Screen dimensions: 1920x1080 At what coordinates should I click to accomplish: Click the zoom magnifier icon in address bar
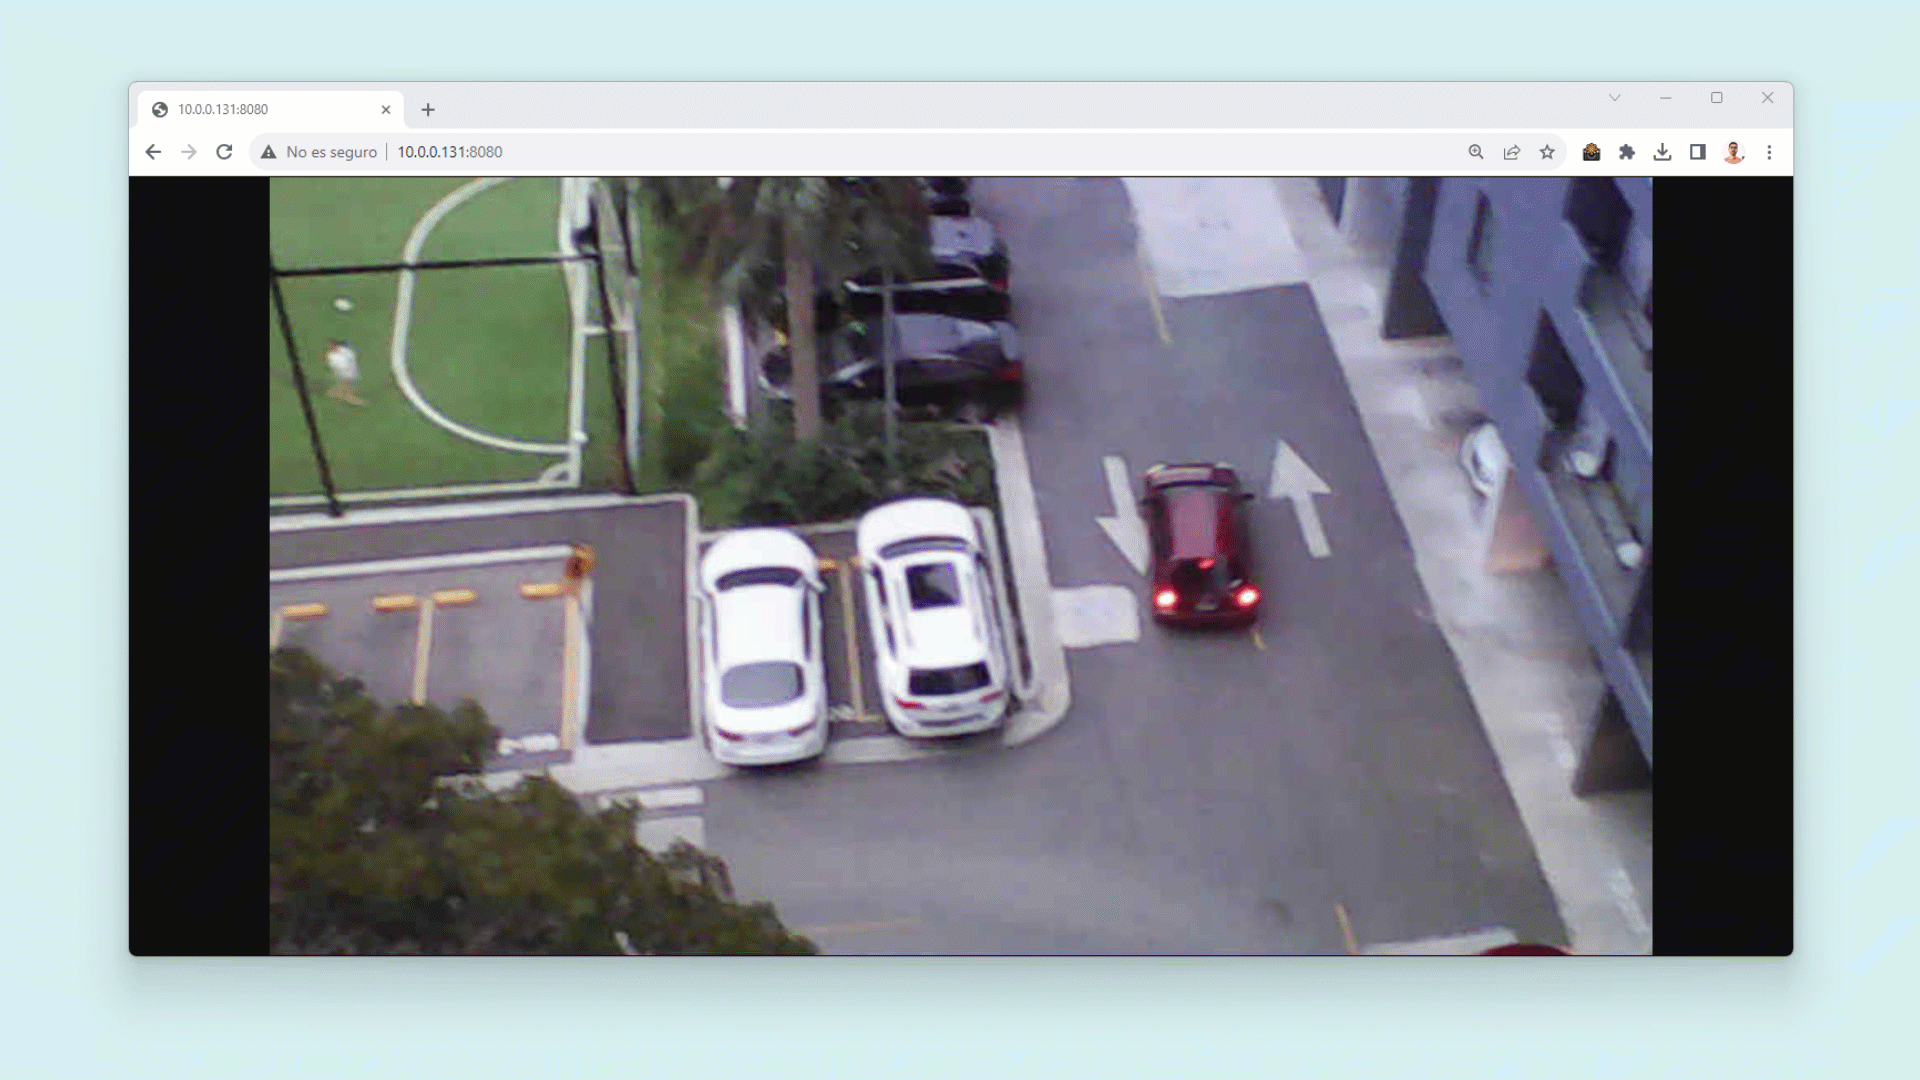pyautogui.click(x=1476, y=152)
